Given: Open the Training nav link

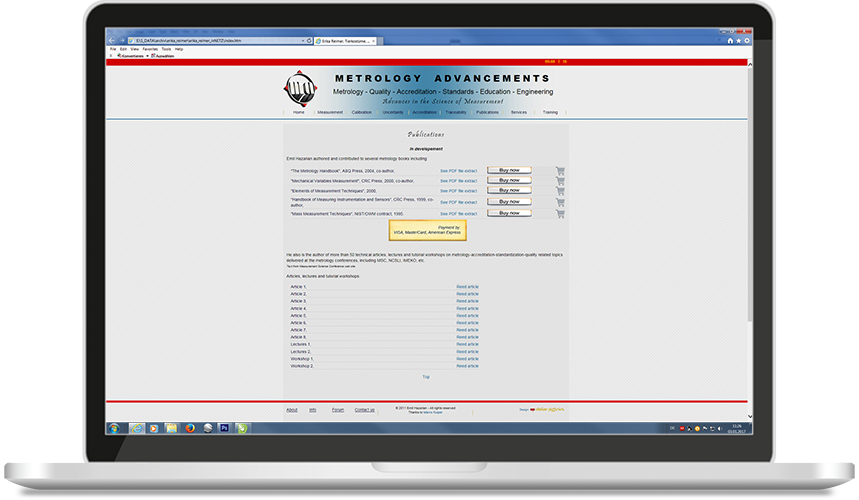Looking at the screenshot, I should pos(550,112).
